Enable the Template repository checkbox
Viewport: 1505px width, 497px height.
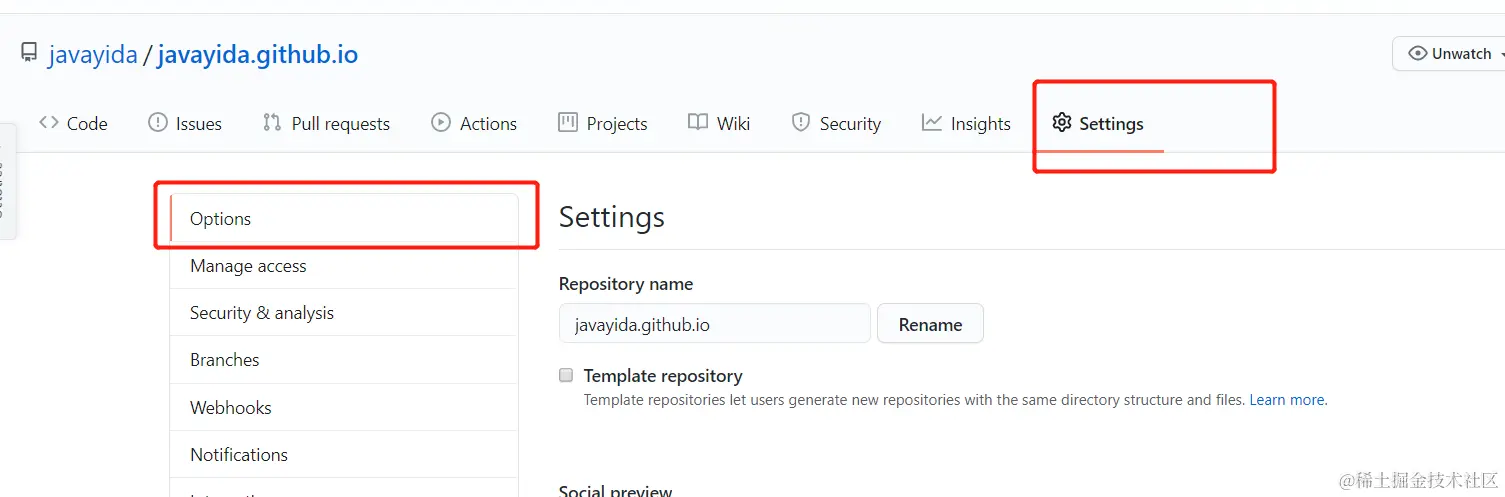[566, 376]
